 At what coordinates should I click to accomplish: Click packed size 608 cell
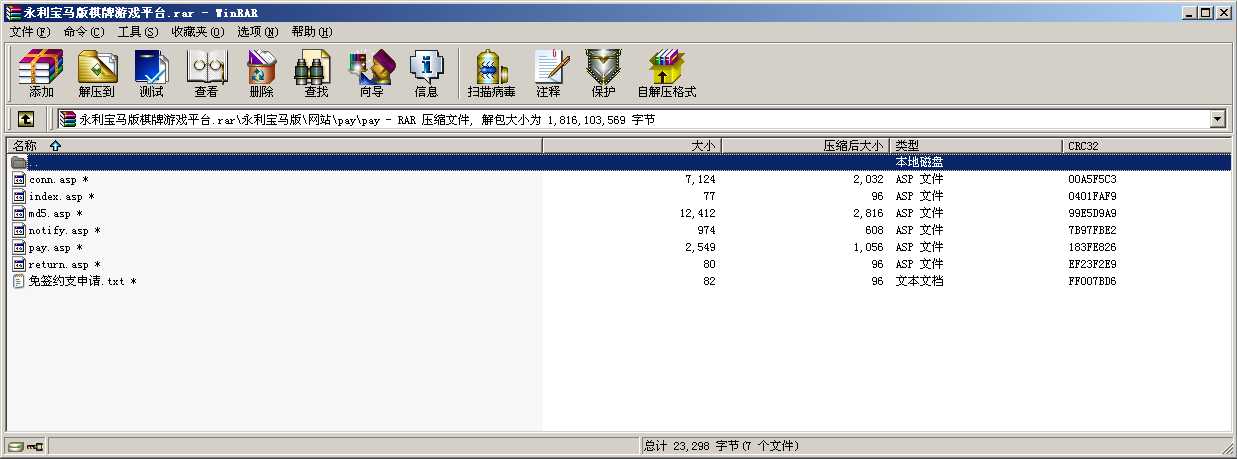click(874, 231)
